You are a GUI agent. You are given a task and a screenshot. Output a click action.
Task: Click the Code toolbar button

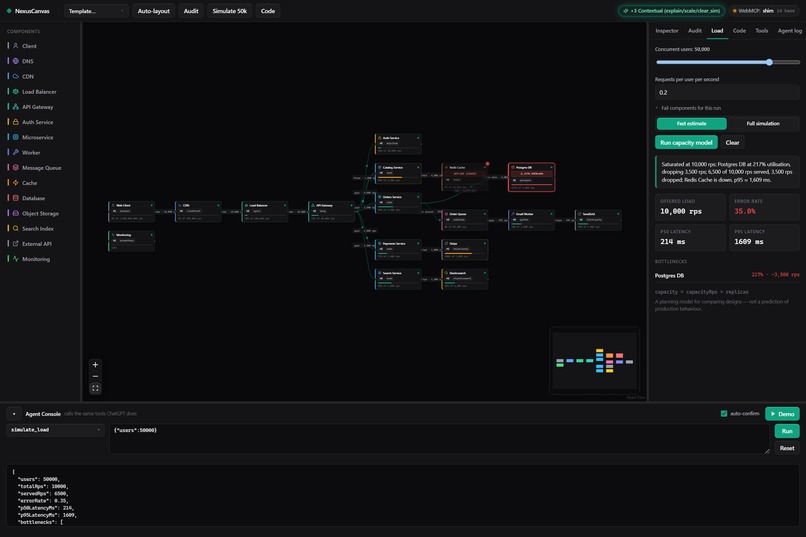pos(268,11)
